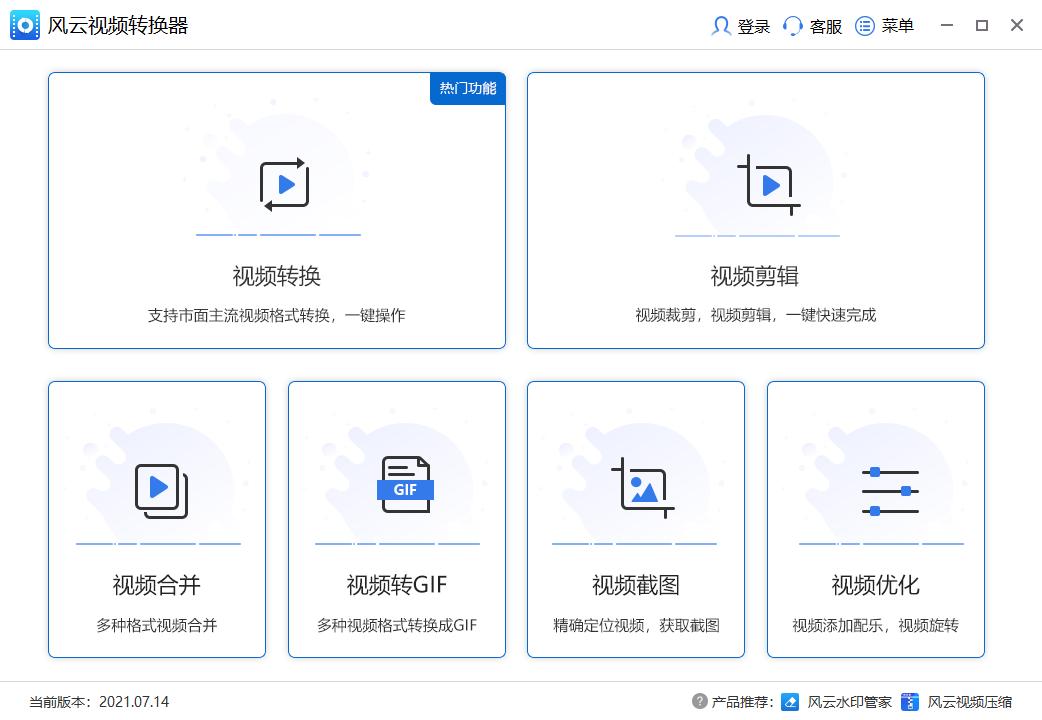This screenshot has height=720, width=1042.
Task: Select the 视频合并 video merge feature
Action: [157, 519]
